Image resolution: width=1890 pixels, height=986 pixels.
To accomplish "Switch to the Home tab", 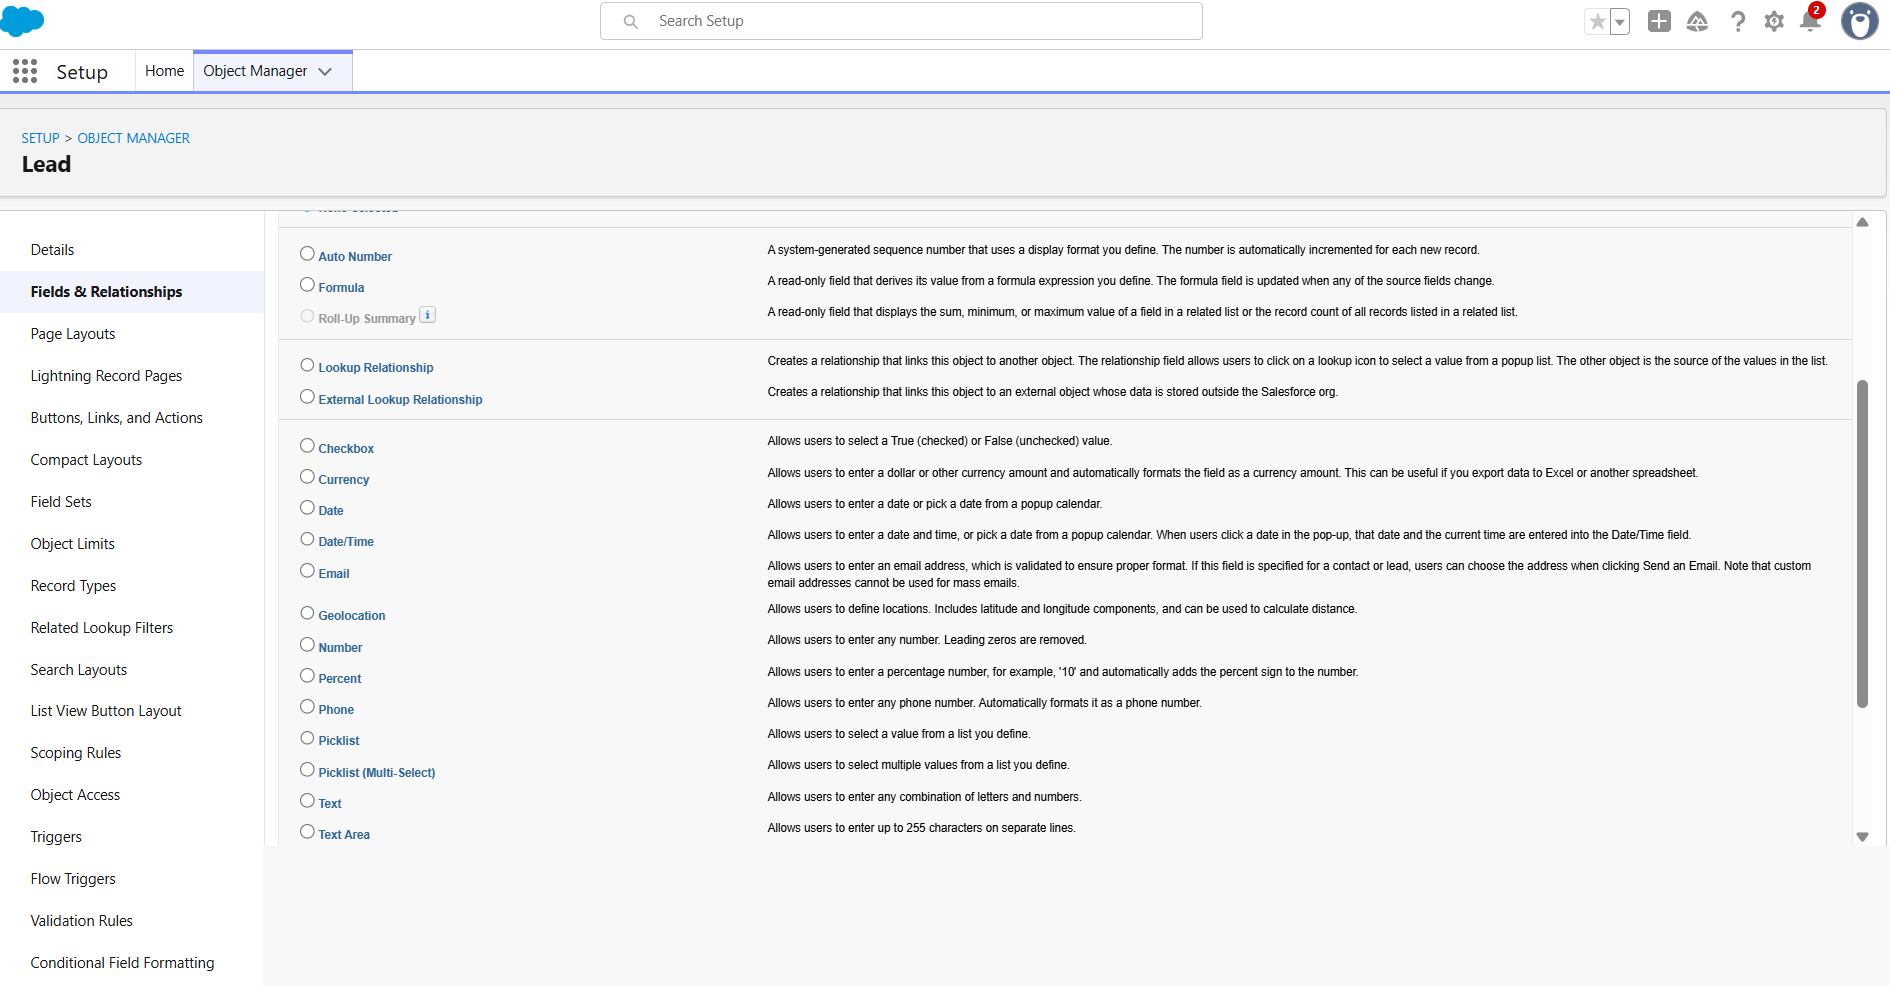I will point(164,71).
